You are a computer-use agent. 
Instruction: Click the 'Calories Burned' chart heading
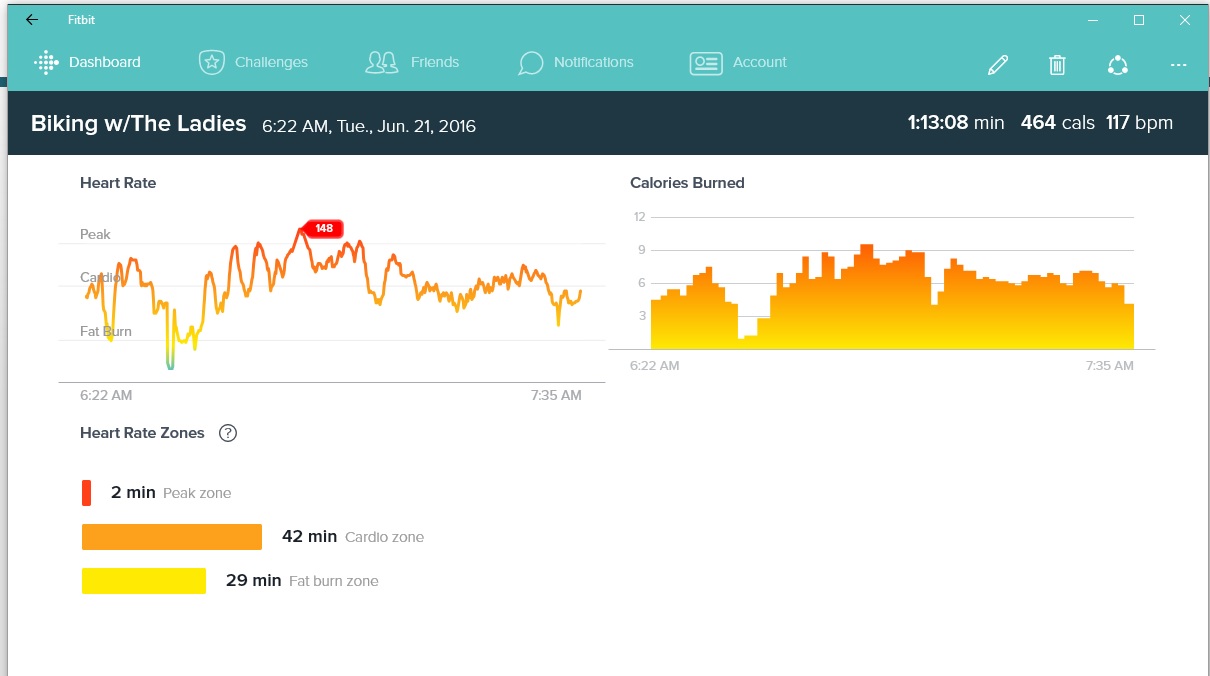[x=687, y=183]
